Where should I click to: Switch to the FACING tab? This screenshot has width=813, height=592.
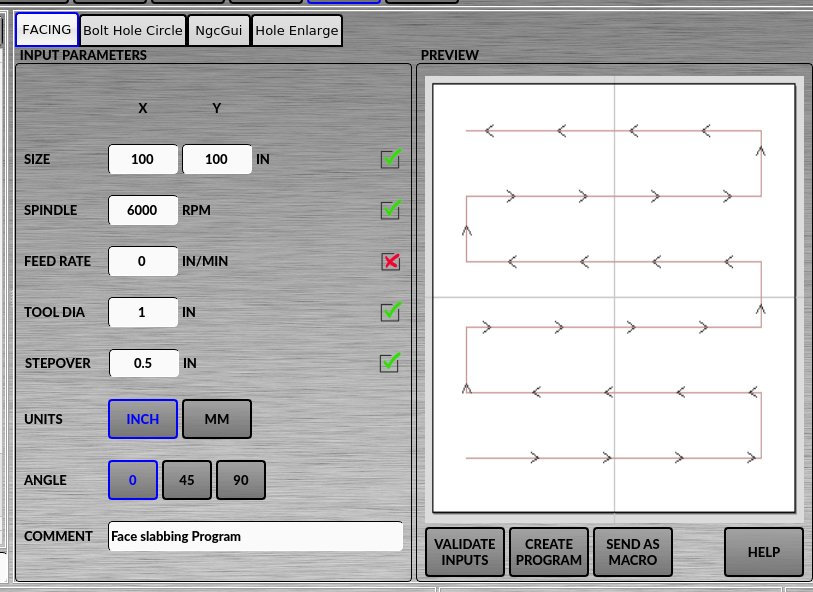click(x=47, y=30)
